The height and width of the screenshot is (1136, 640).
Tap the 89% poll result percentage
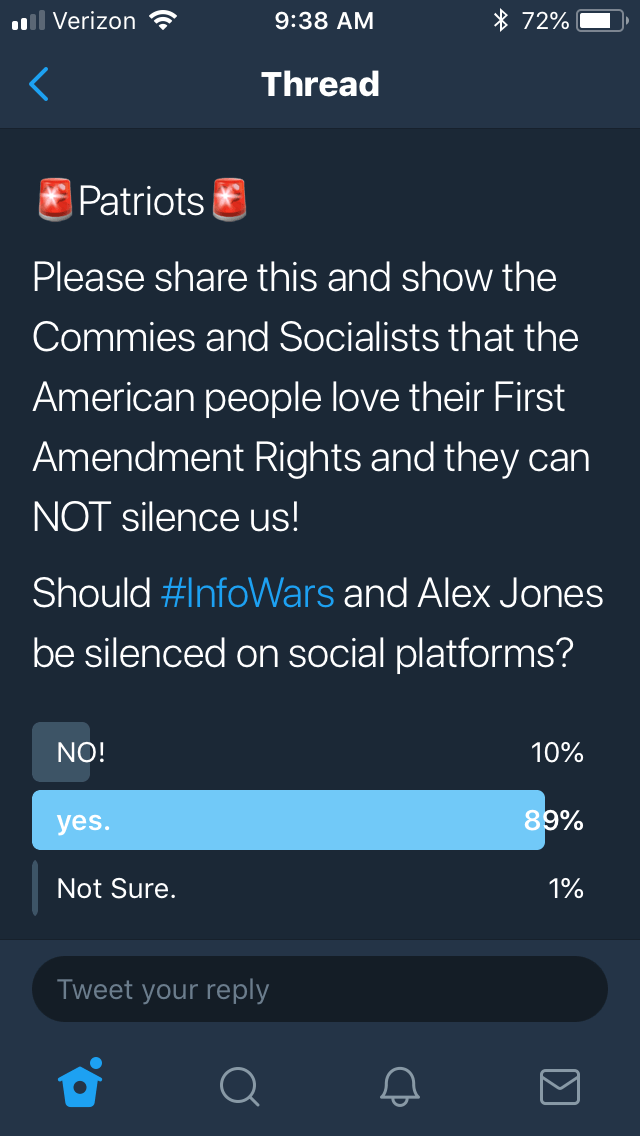click(554, 821)
